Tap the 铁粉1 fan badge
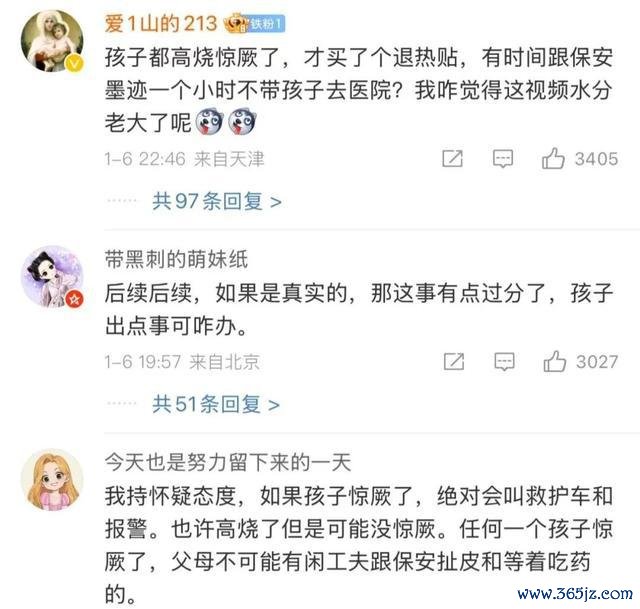Viewport: 640px width, 609px height. tap(267, 24)
